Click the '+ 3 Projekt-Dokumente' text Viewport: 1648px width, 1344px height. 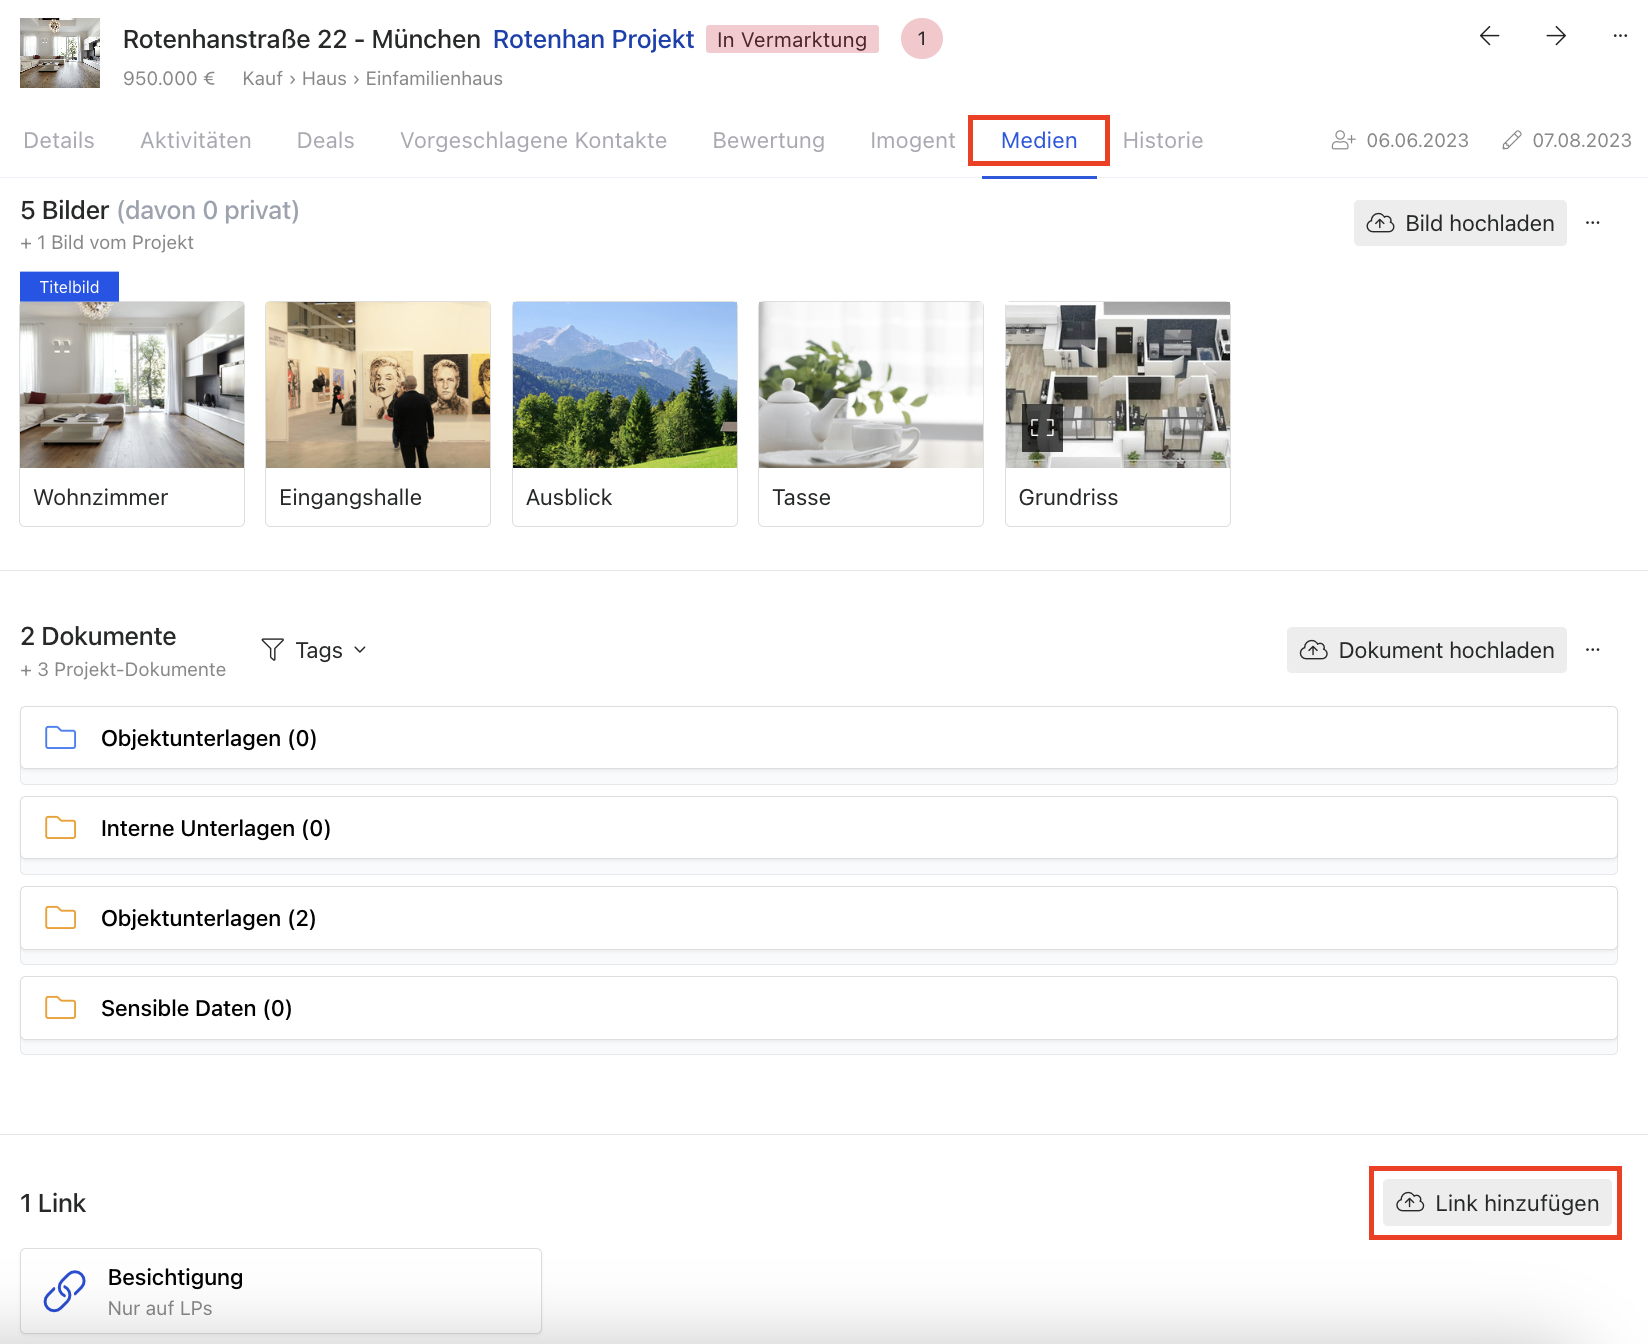[123, 670]
